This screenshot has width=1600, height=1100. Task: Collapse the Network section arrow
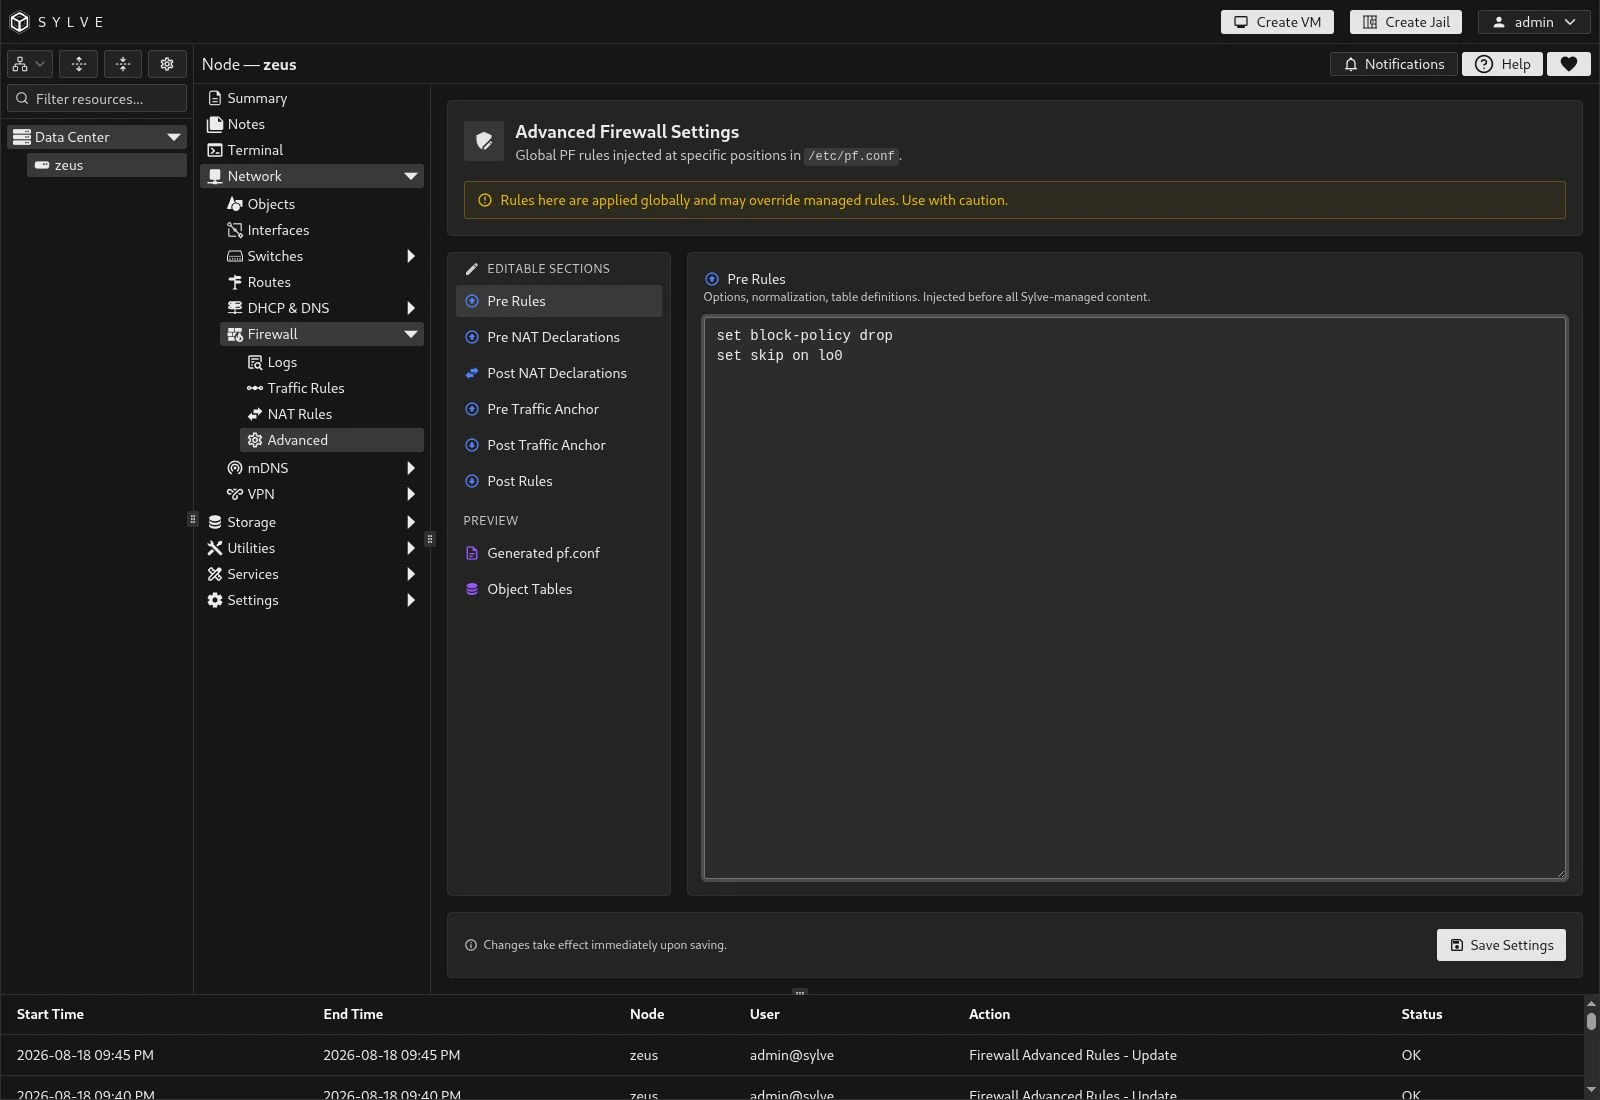[x=411, y=176]
